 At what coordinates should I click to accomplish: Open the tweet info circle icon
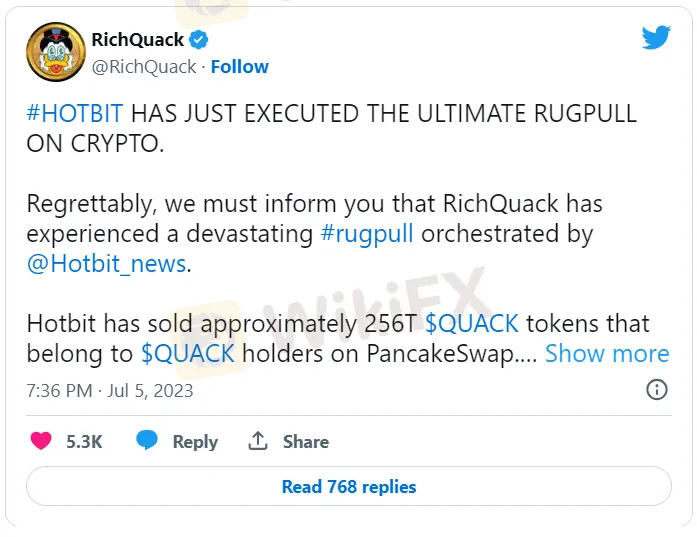(657, 390)
